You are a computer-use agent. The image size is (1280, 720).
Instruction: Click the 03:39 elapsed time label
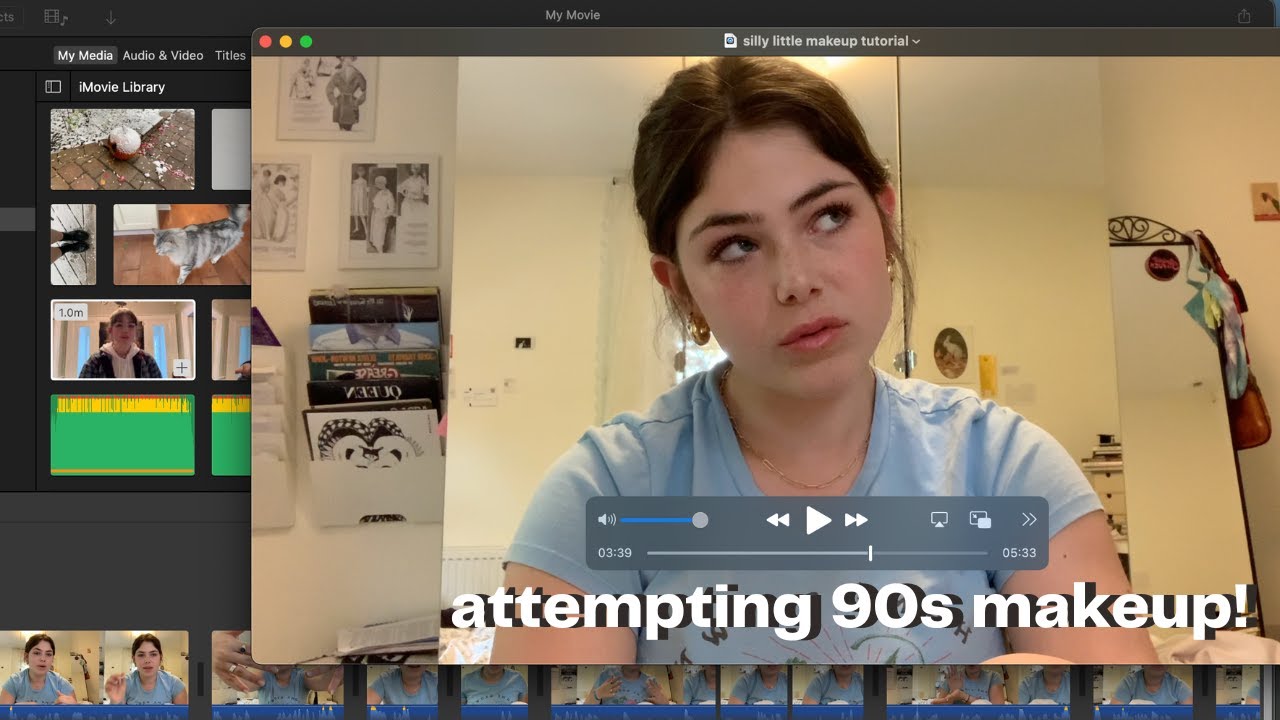(615, 553)
